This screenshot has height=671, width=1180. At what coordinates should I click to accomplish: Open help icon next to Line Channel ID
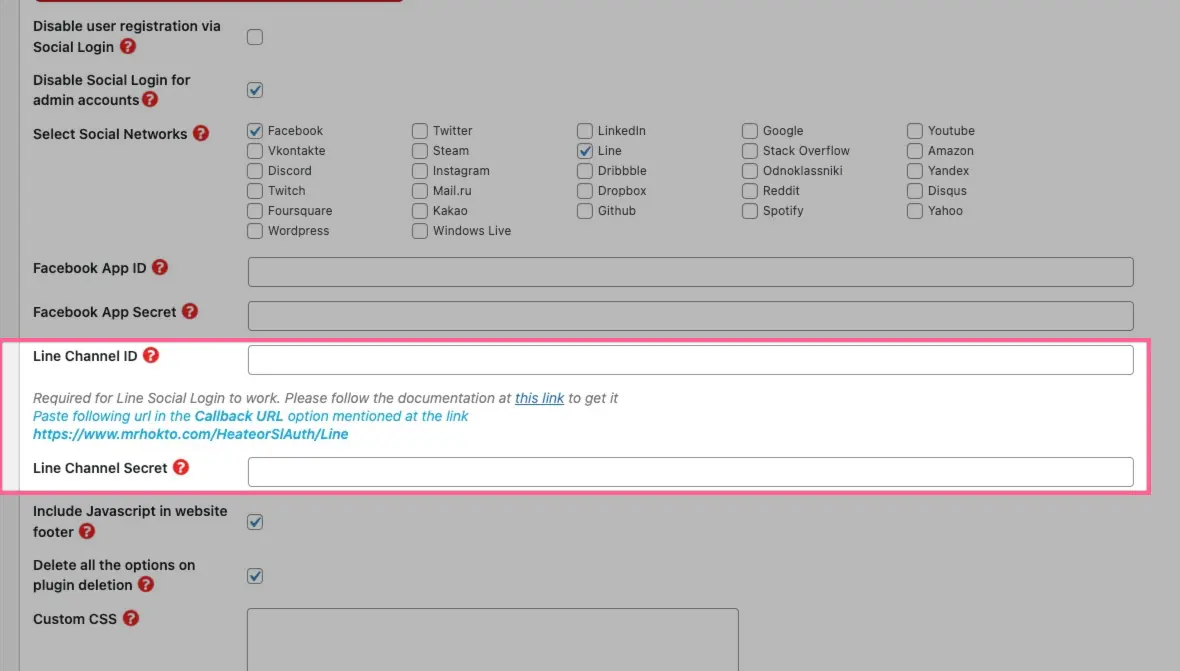coord(151,355)
